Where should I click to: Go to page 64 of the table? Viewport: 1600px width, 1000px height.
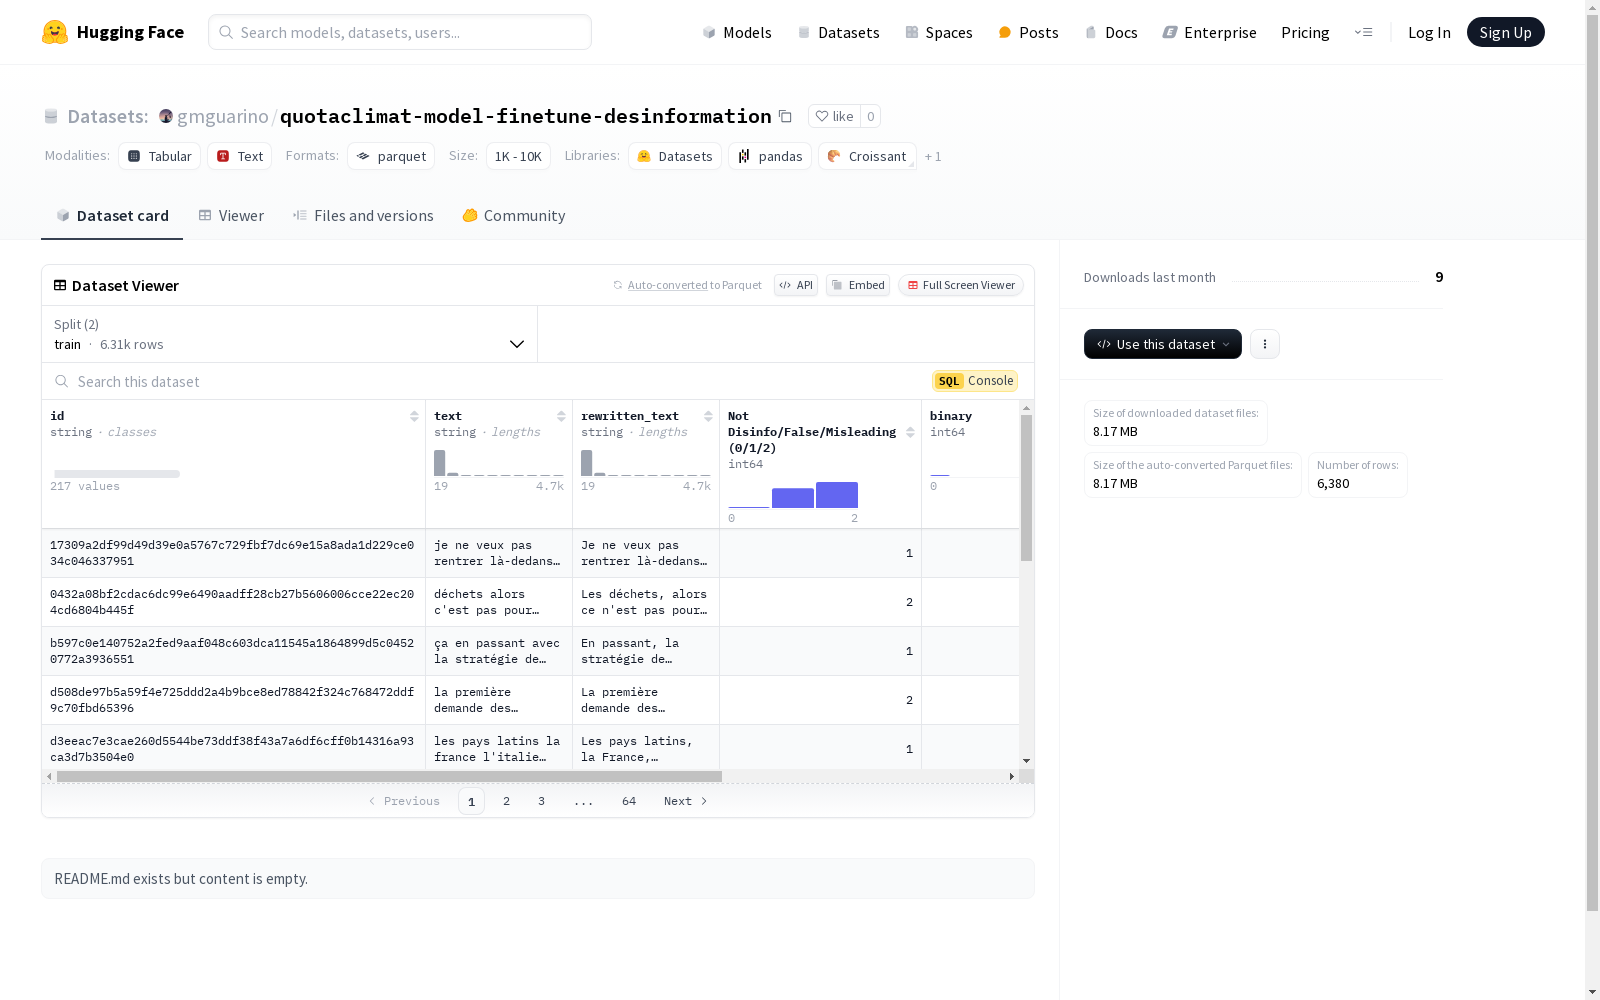(x=629, y=801)
